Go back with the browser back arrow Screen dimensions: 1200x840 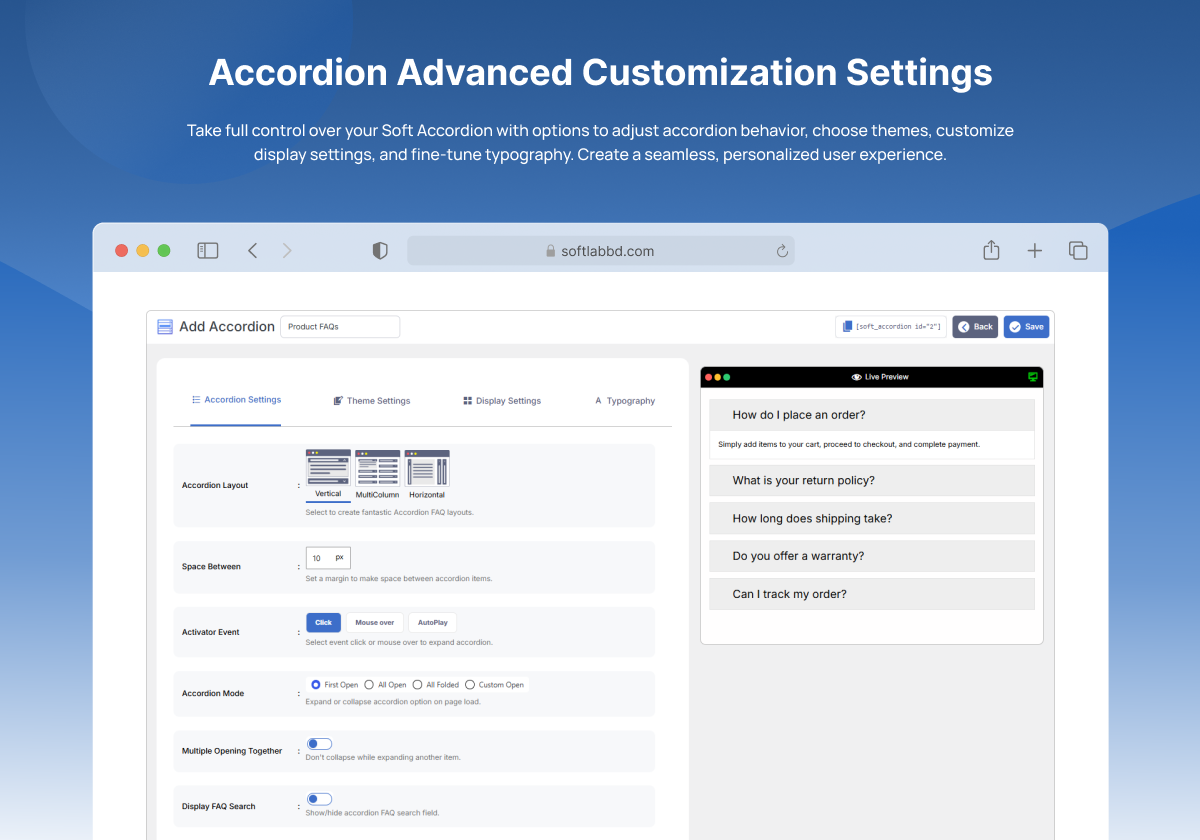click(x=252, y=251)
